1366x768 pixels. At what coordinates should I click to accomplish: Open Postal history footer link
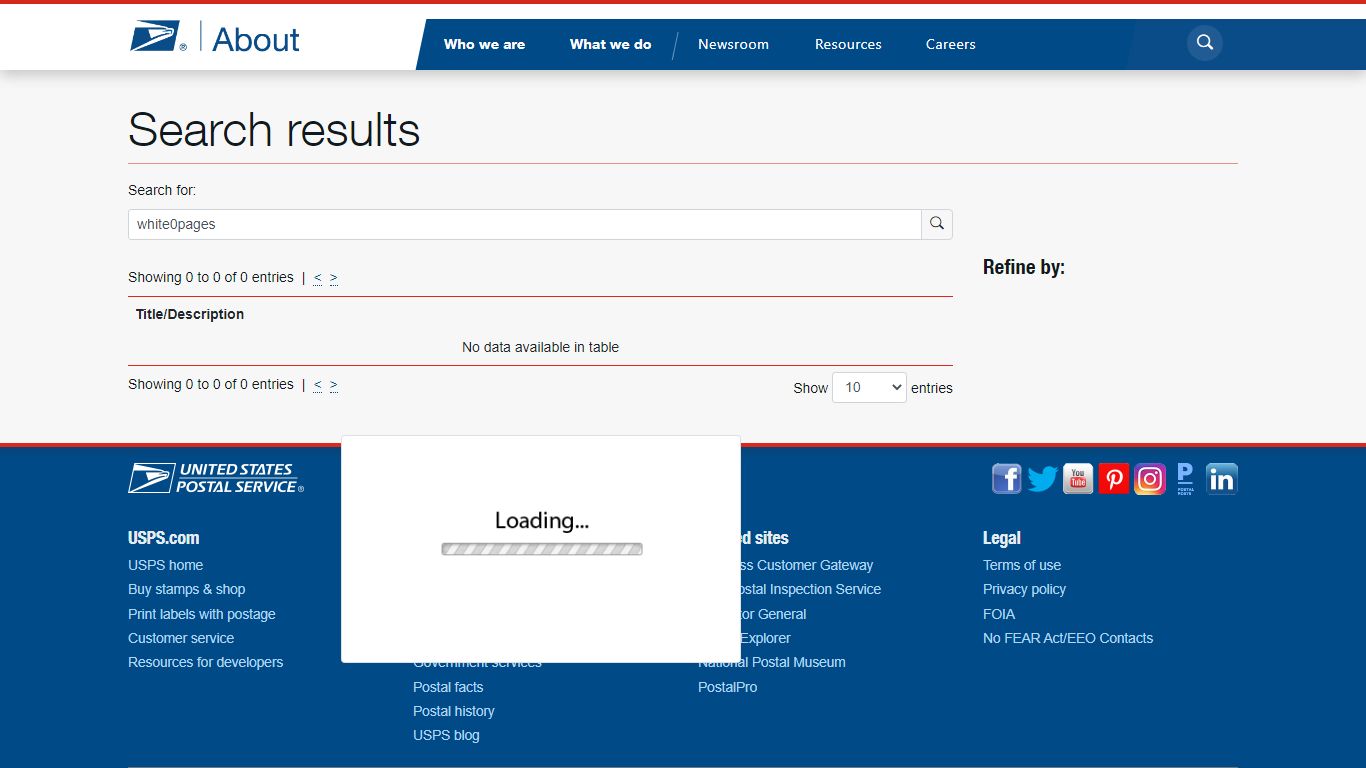click(x=454, y=711)
